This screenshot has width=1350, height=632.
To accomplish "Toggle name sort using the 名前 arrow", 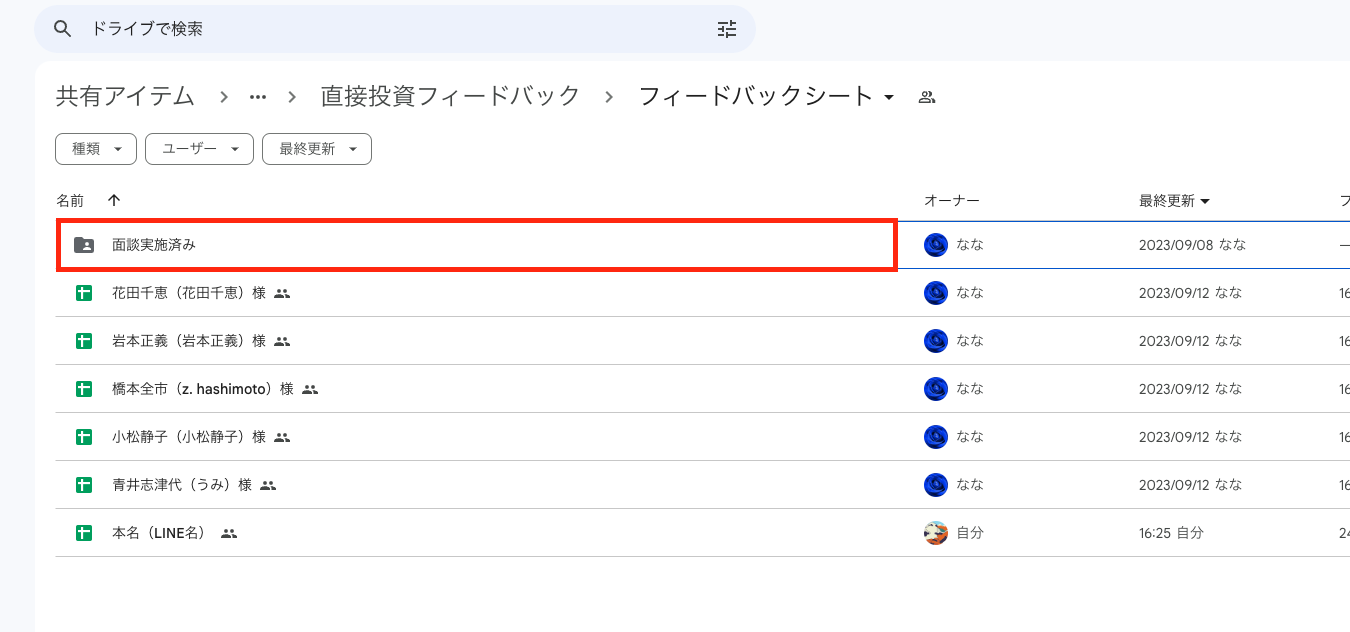I will click(x=114, y=200).
